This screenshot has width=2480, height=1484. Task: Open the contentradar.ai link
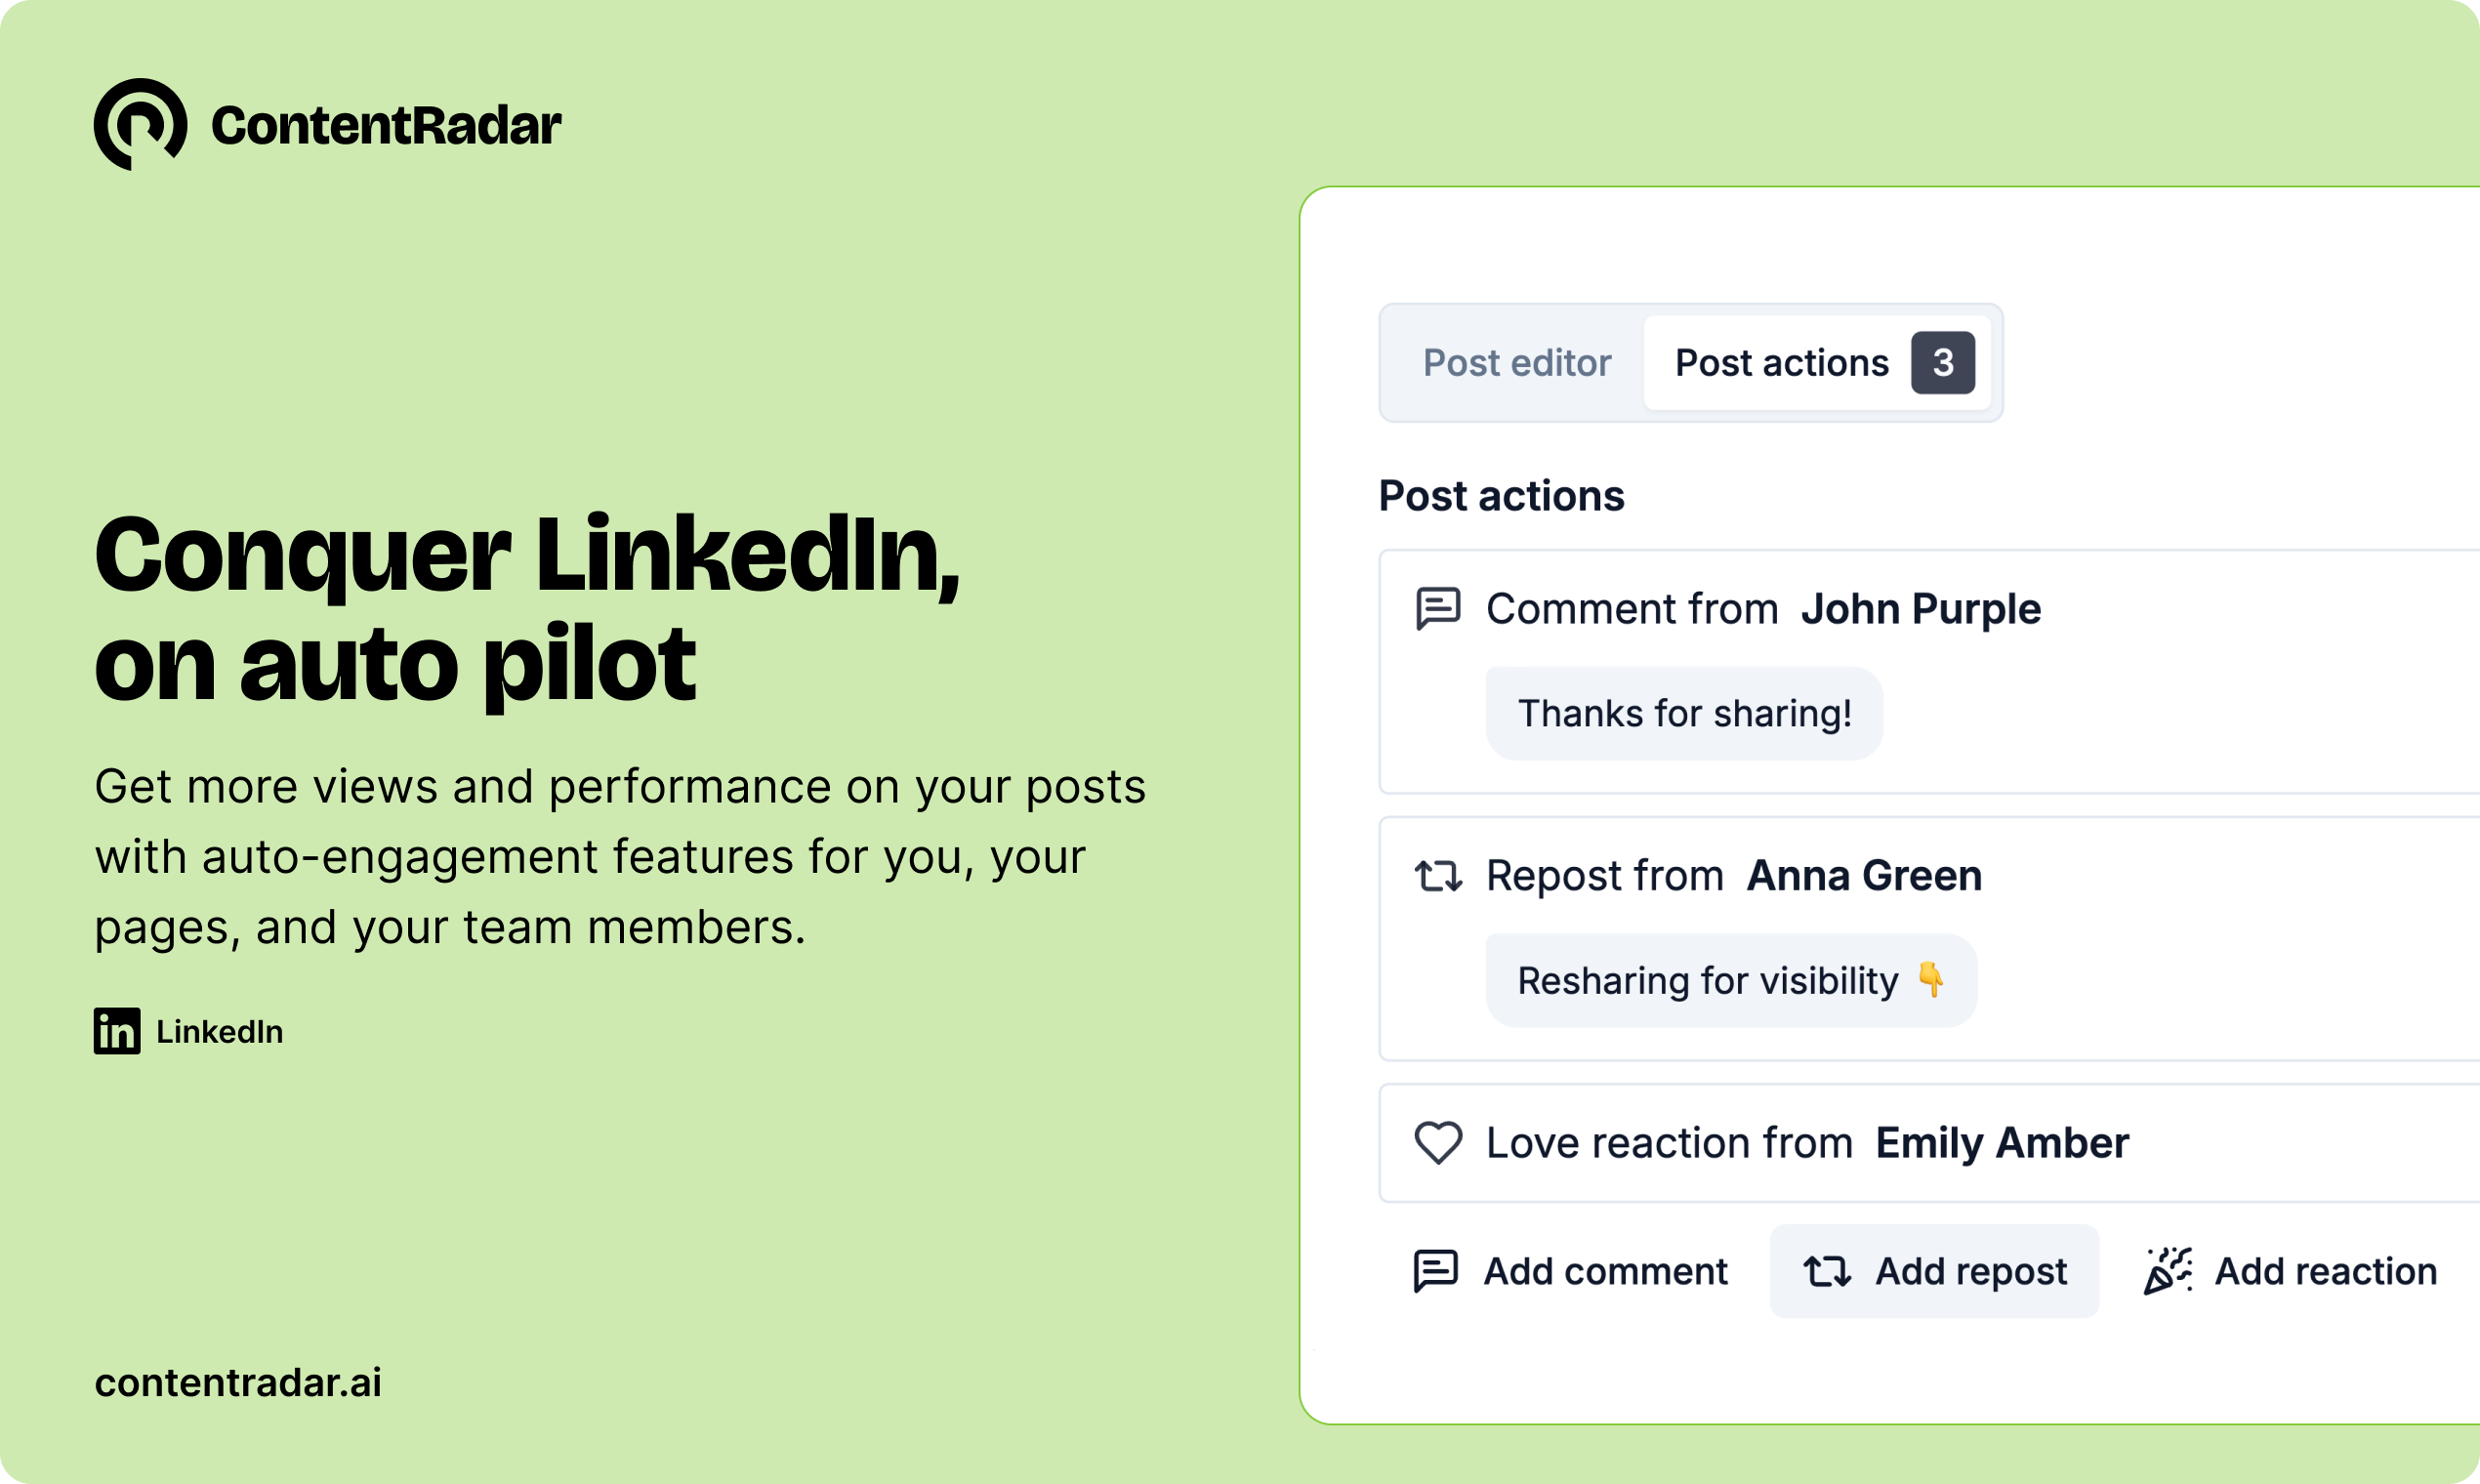pyautogui.click(x=238, y=1382)
